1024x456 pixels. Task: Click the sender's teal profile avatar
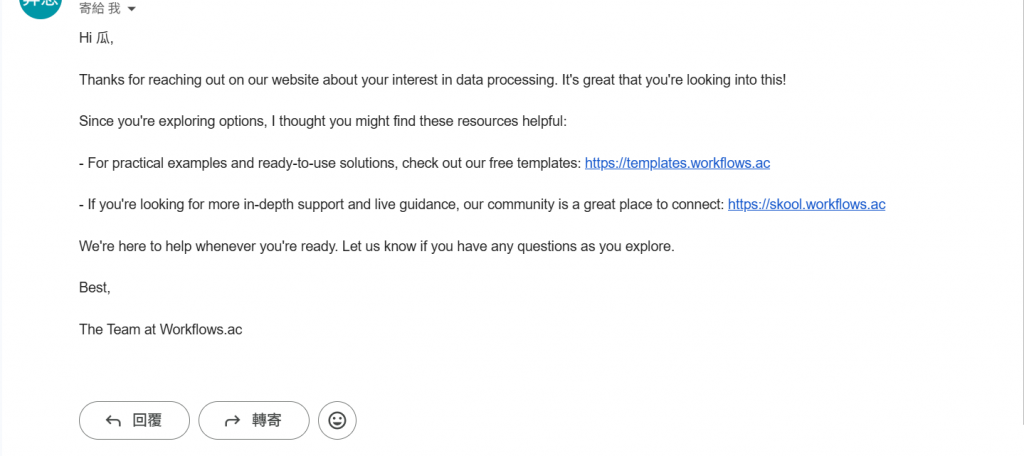point(41,7)
